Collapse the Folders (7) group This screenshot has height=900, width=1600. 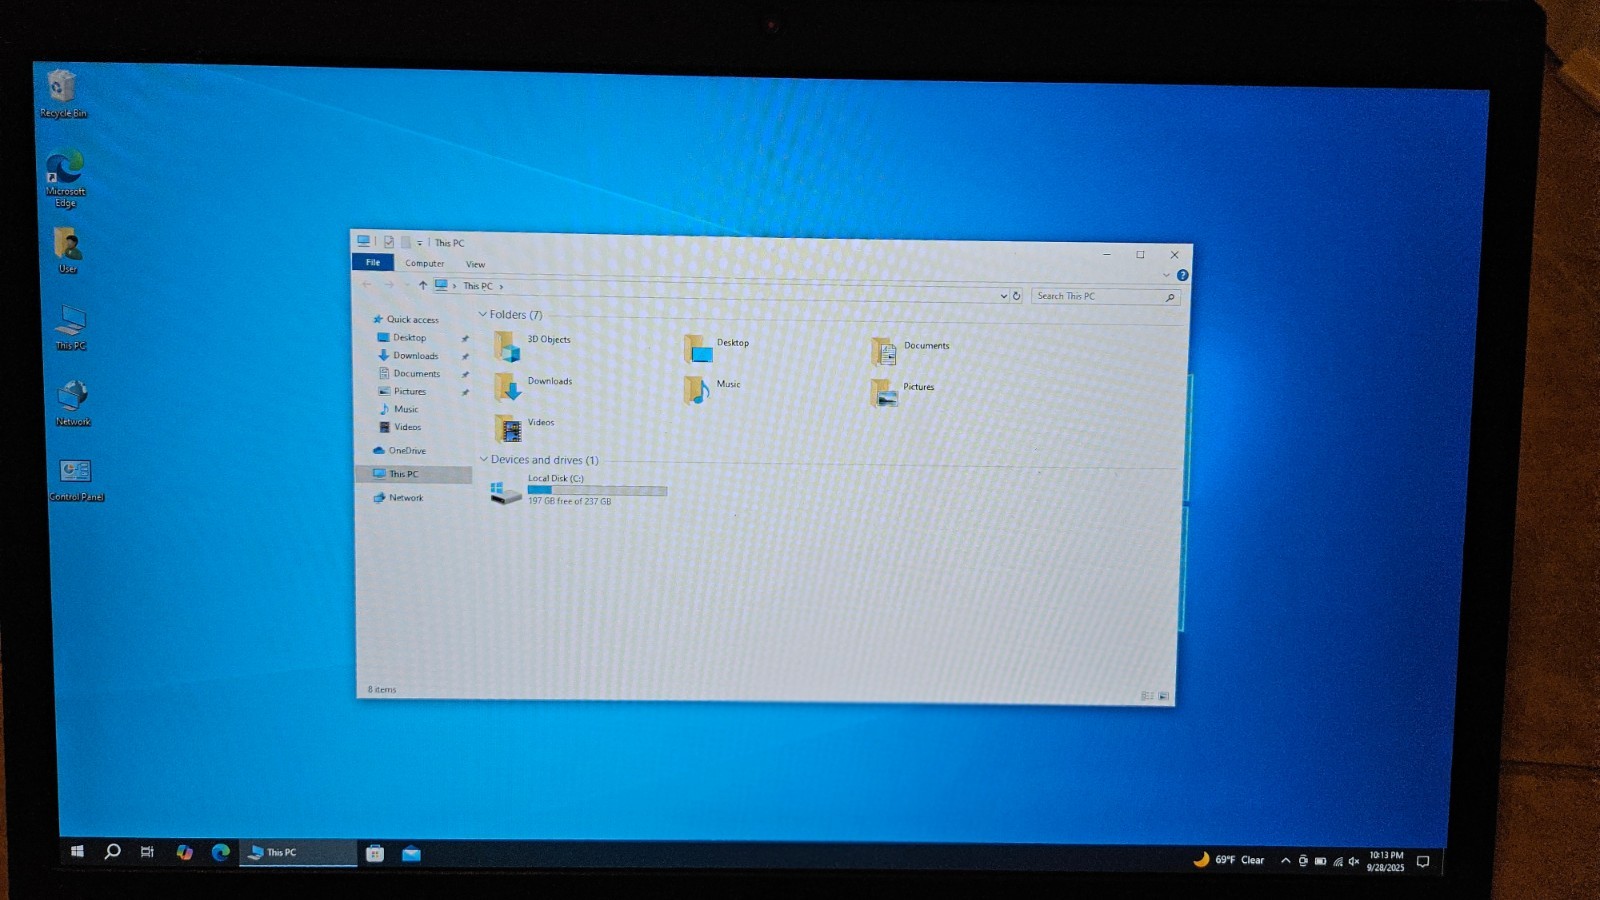(483, 314)
